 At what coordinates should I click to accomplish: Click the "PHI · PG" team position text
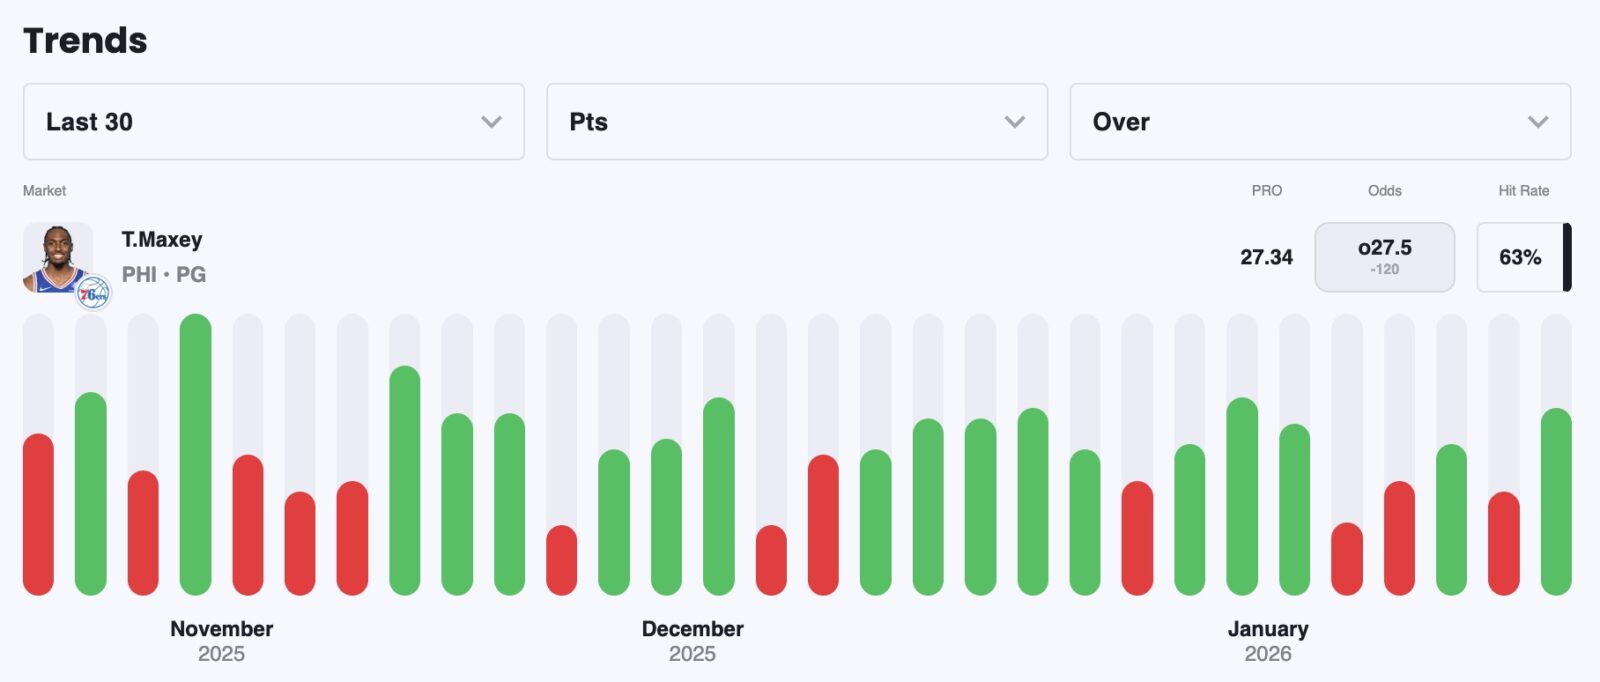pos(164,275)
